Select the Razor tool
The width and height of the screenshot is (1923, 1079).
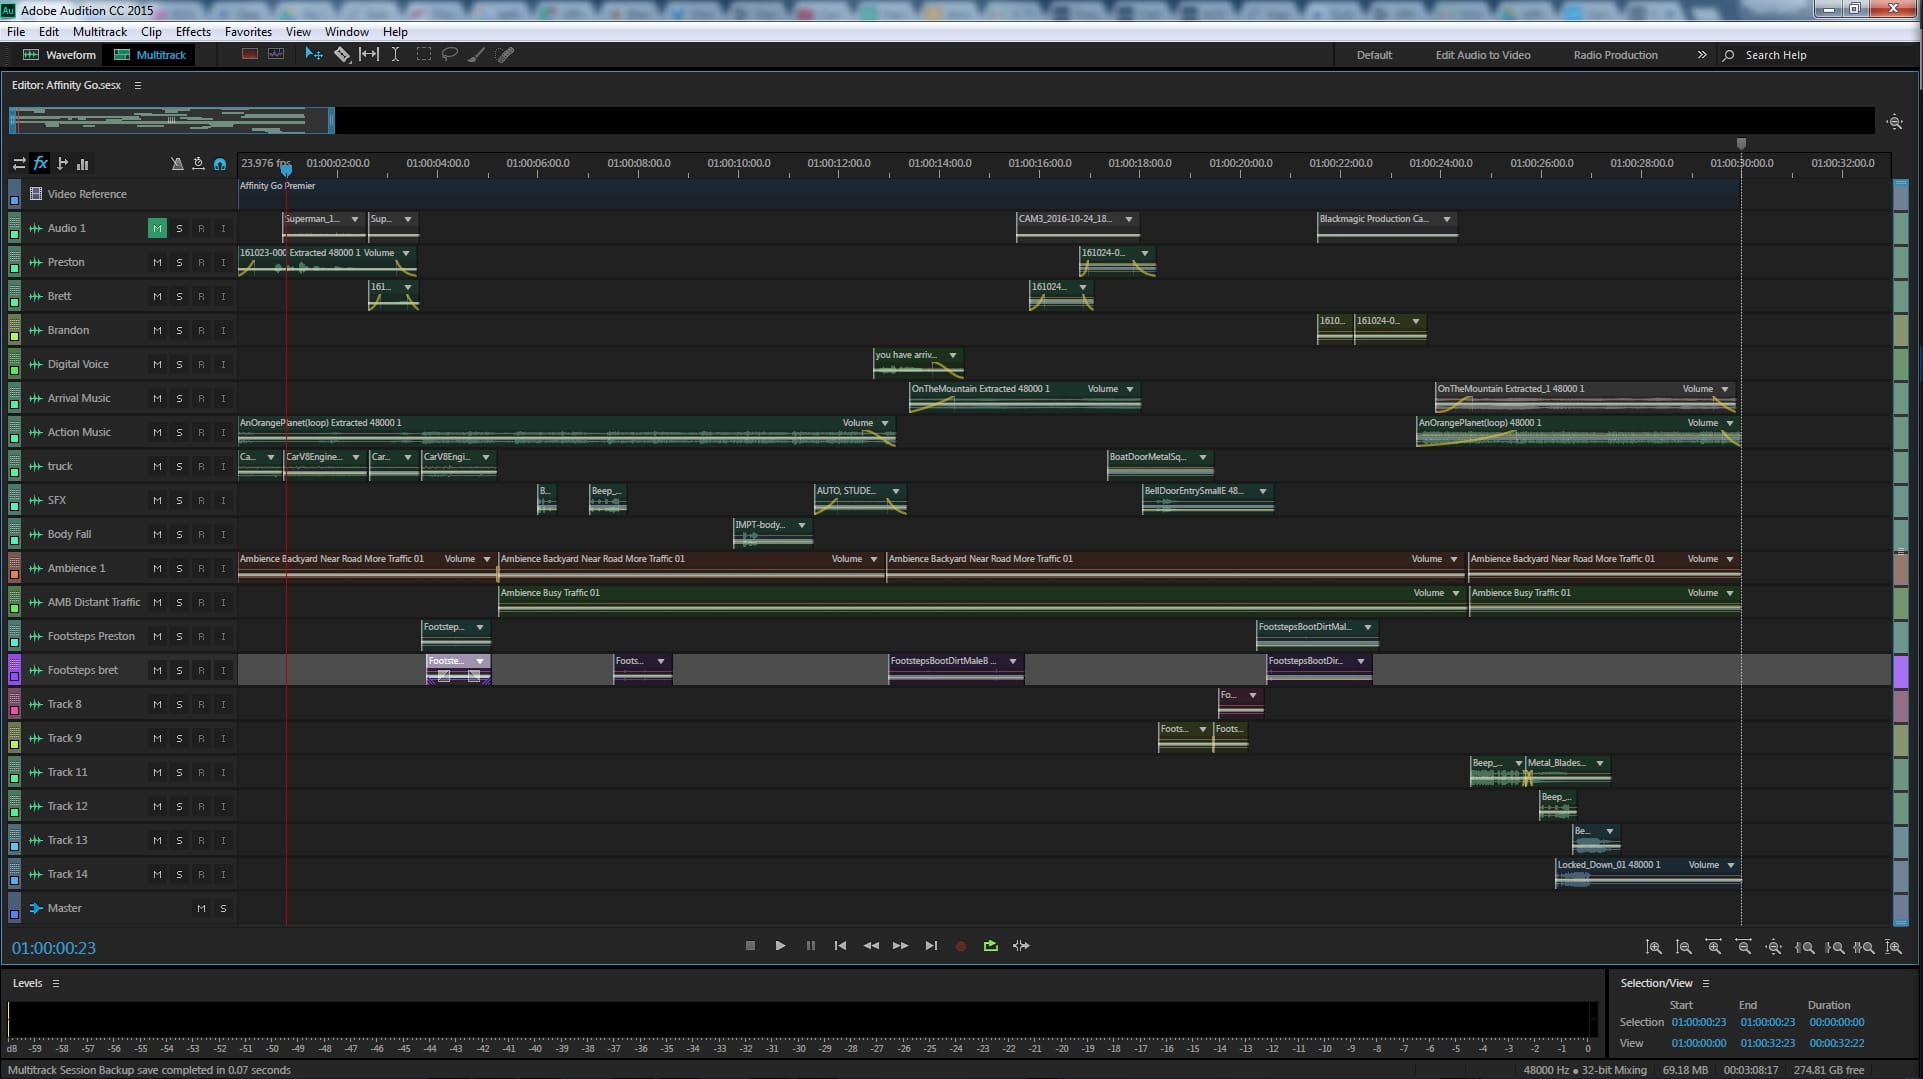click(342, 55)
